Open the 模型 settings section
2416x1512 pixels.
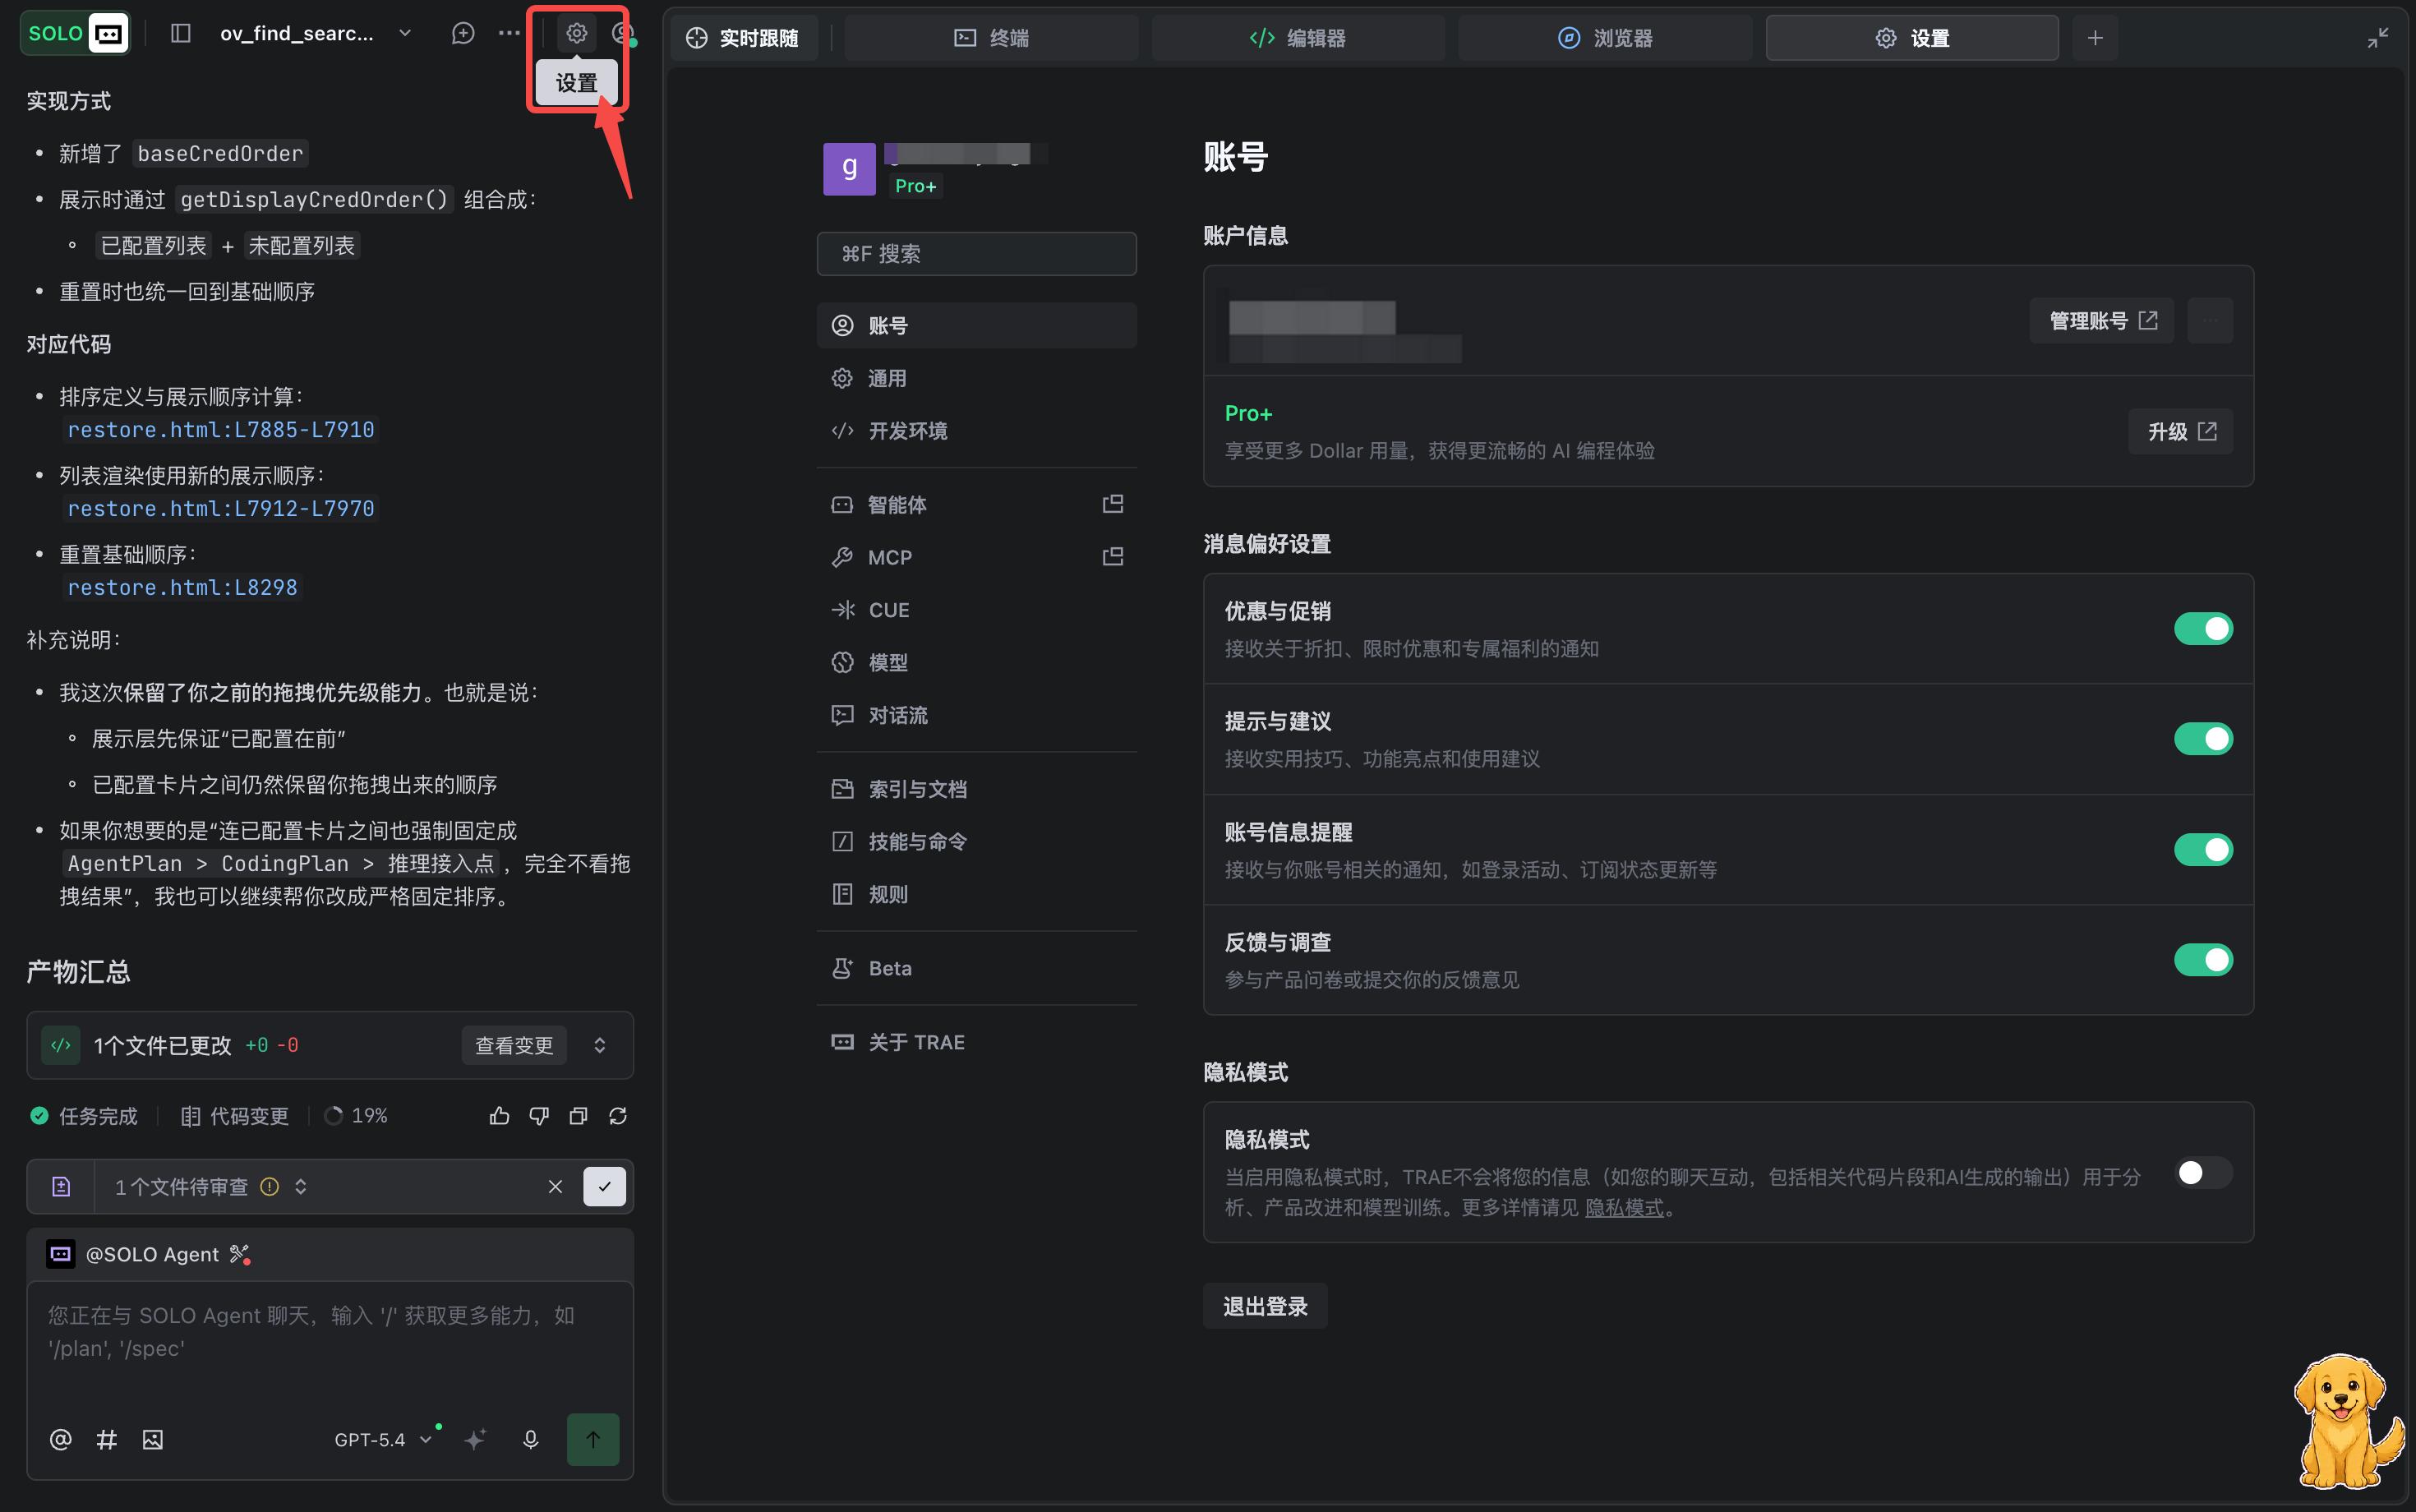976,662
